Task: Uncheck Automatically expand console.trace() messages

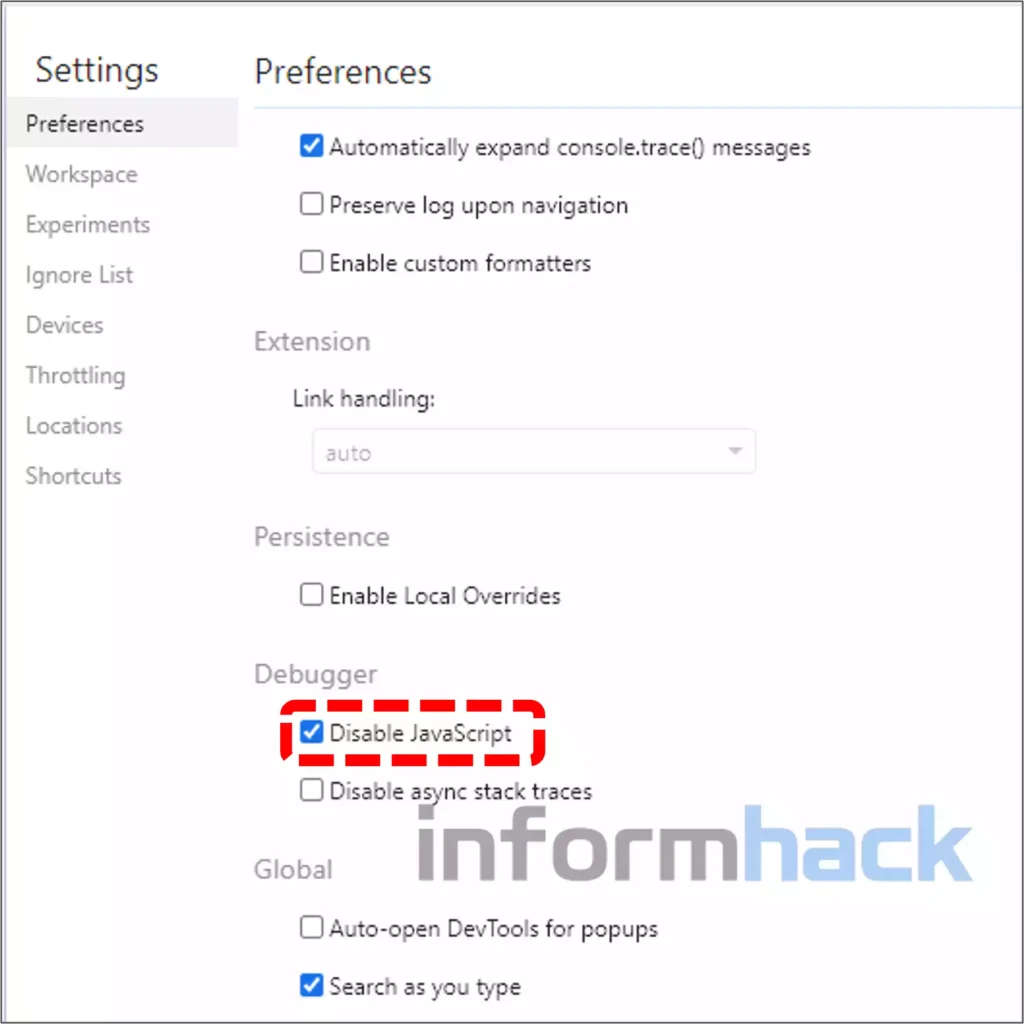Action: pyautogui.click(x=312, y=146)
